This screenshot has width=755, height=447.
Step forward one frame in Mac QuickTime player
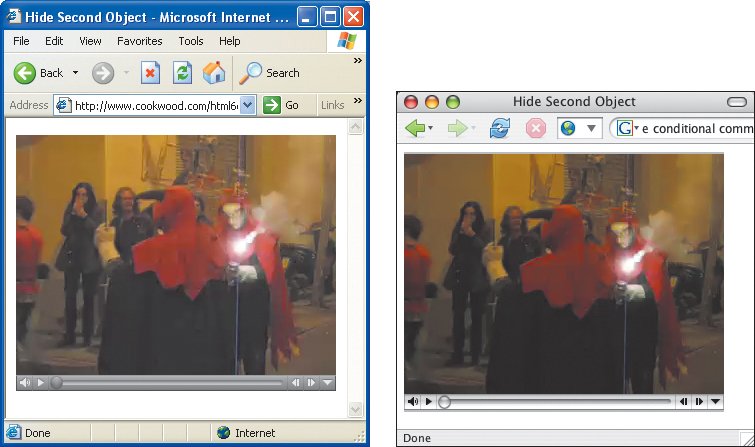(699, 401)
